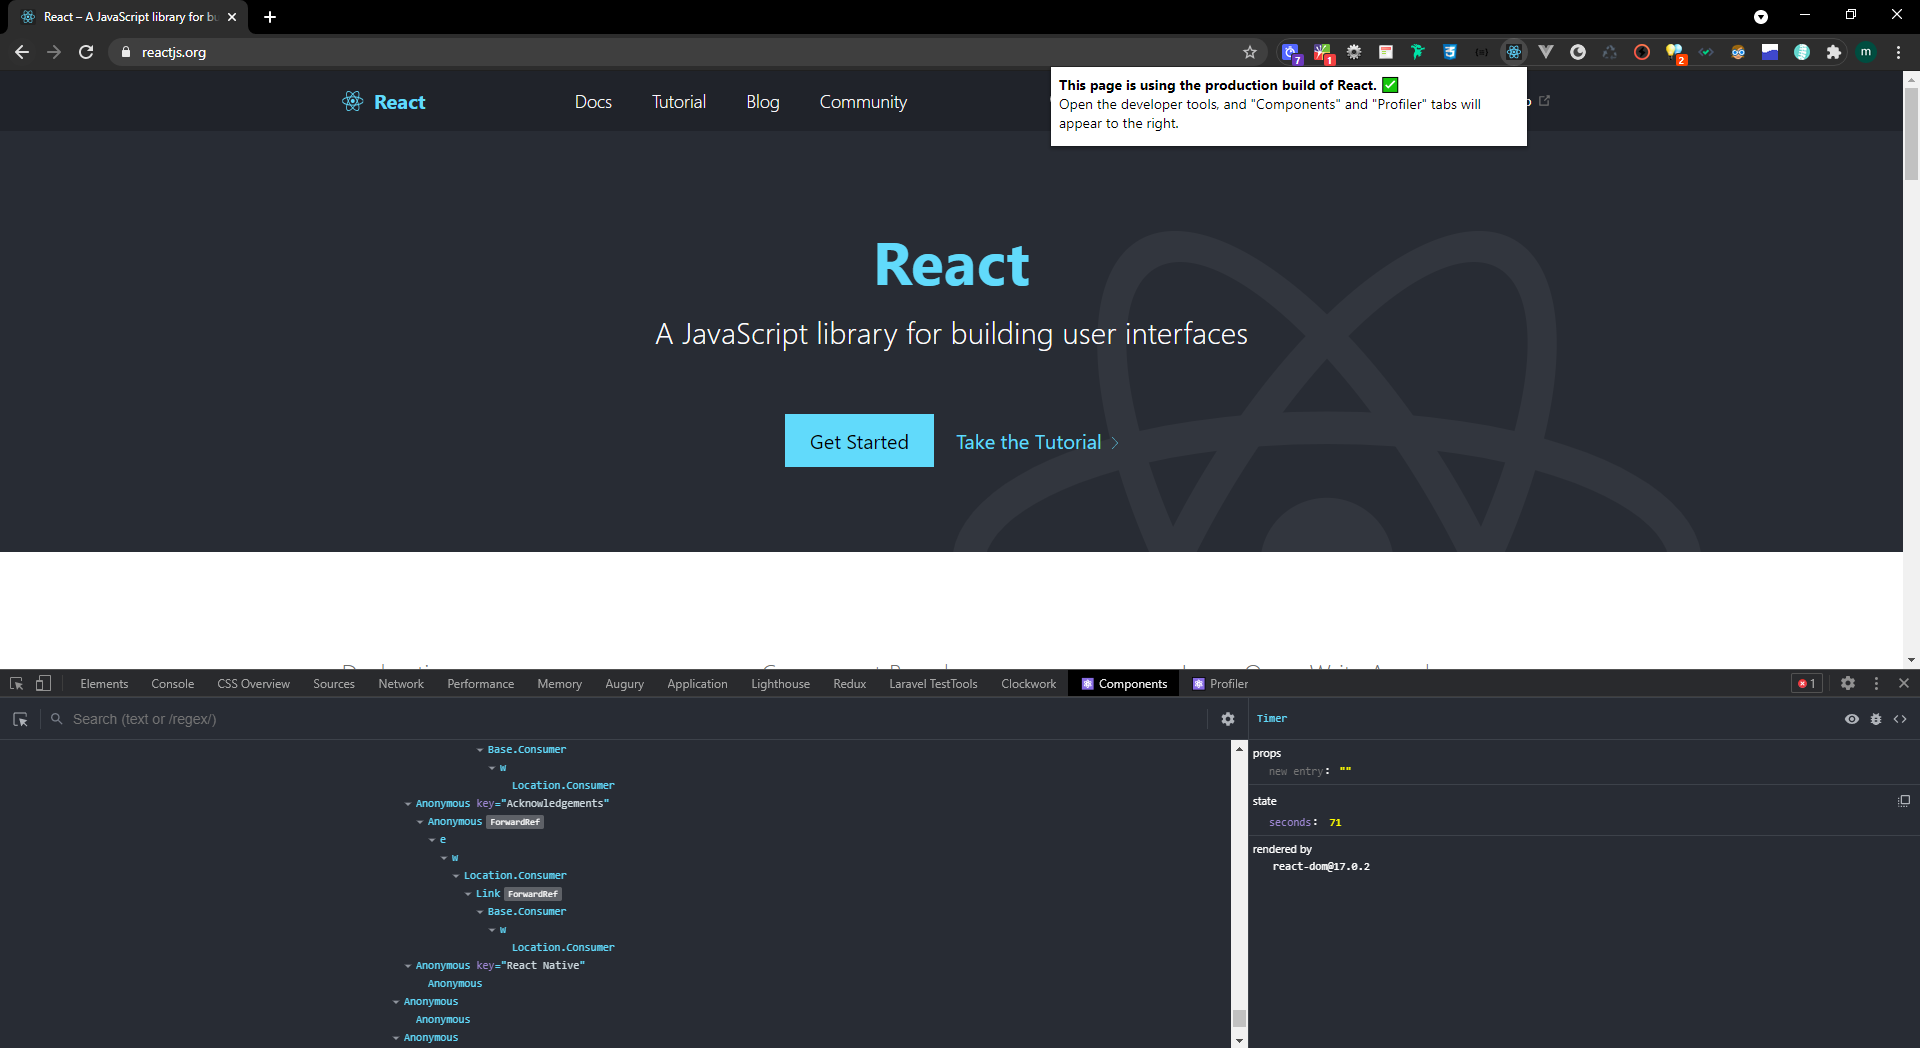
Task: Select a component on the page picker icon
Action: tap(20, 719)
